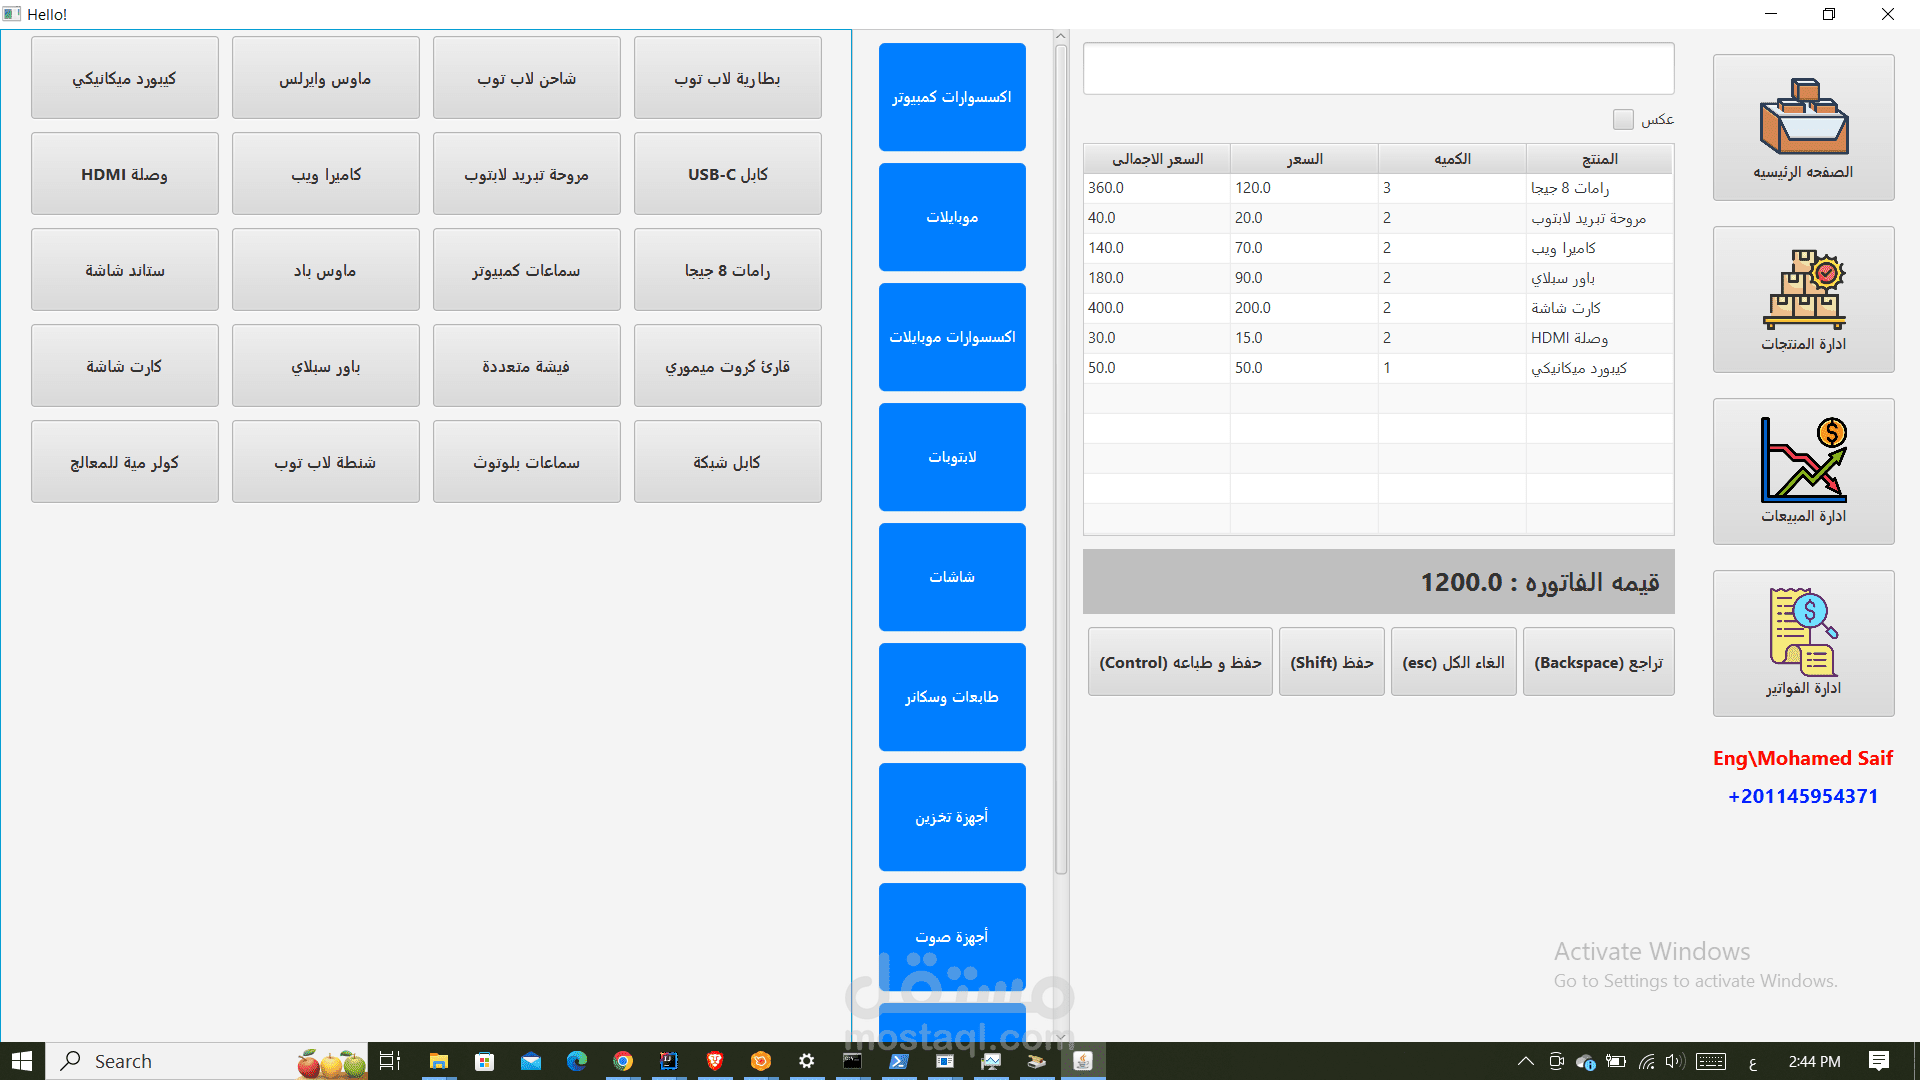This screenshot has width=1920, height=1080.
Task: Add بطارية لاب توب product
Action: point(728,78)
